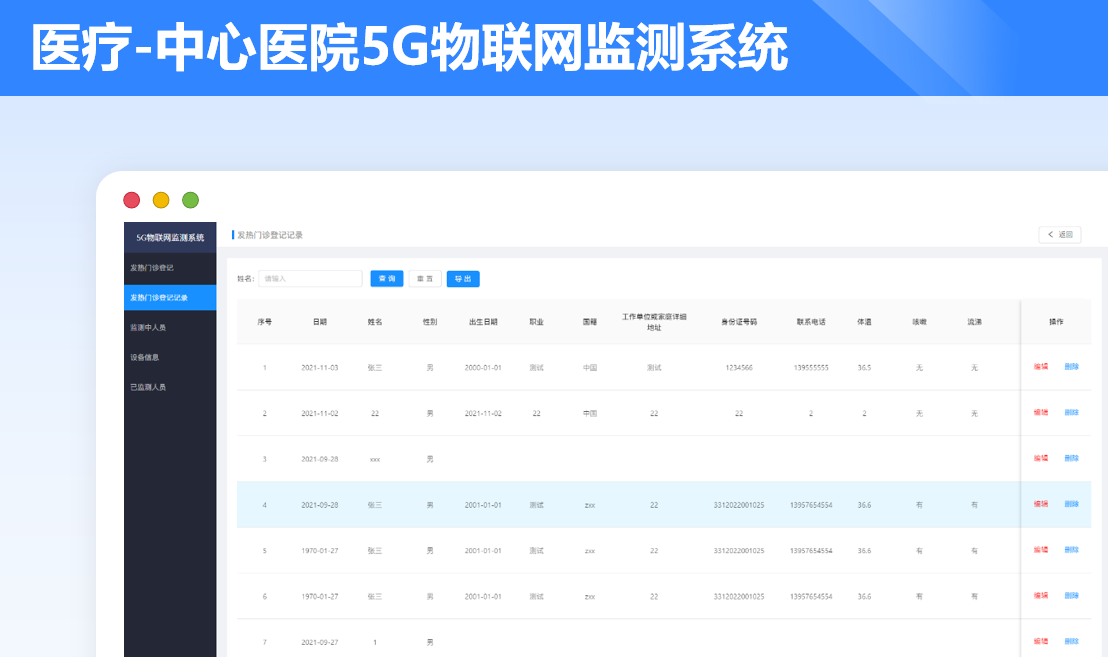Open the 发热门诊登记 sidebar menu item
Image resolution: width=1108 pixels, height=657 pixels.
point(170,268)
